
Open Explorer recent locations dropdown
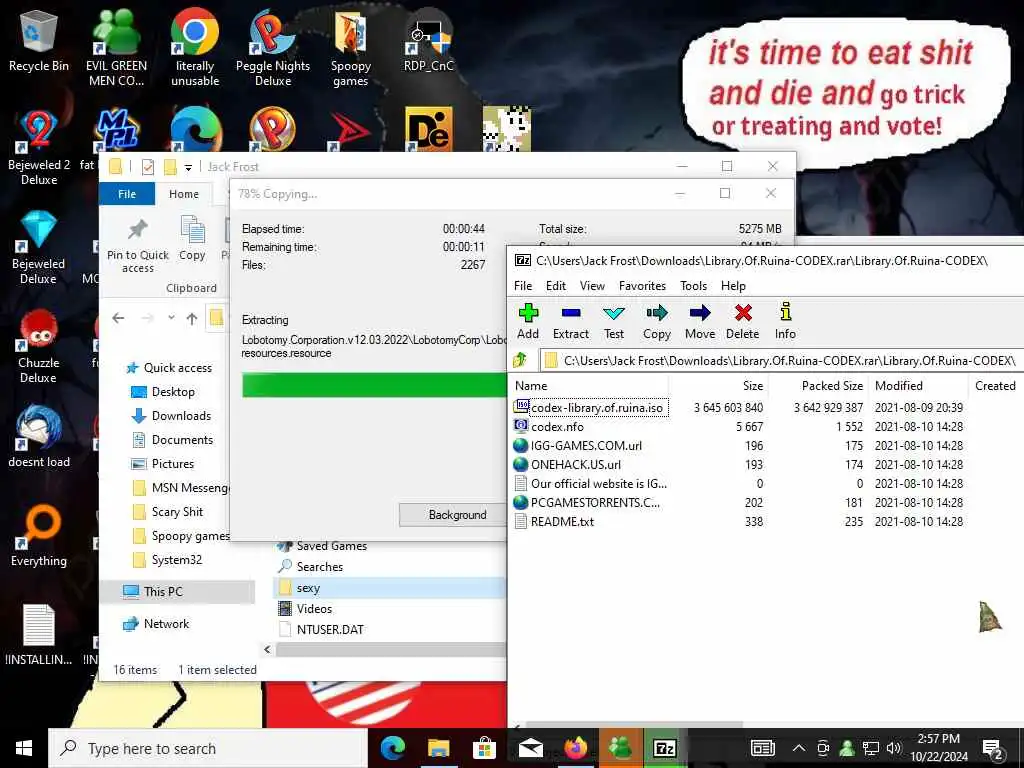click(x=171, y=318)
